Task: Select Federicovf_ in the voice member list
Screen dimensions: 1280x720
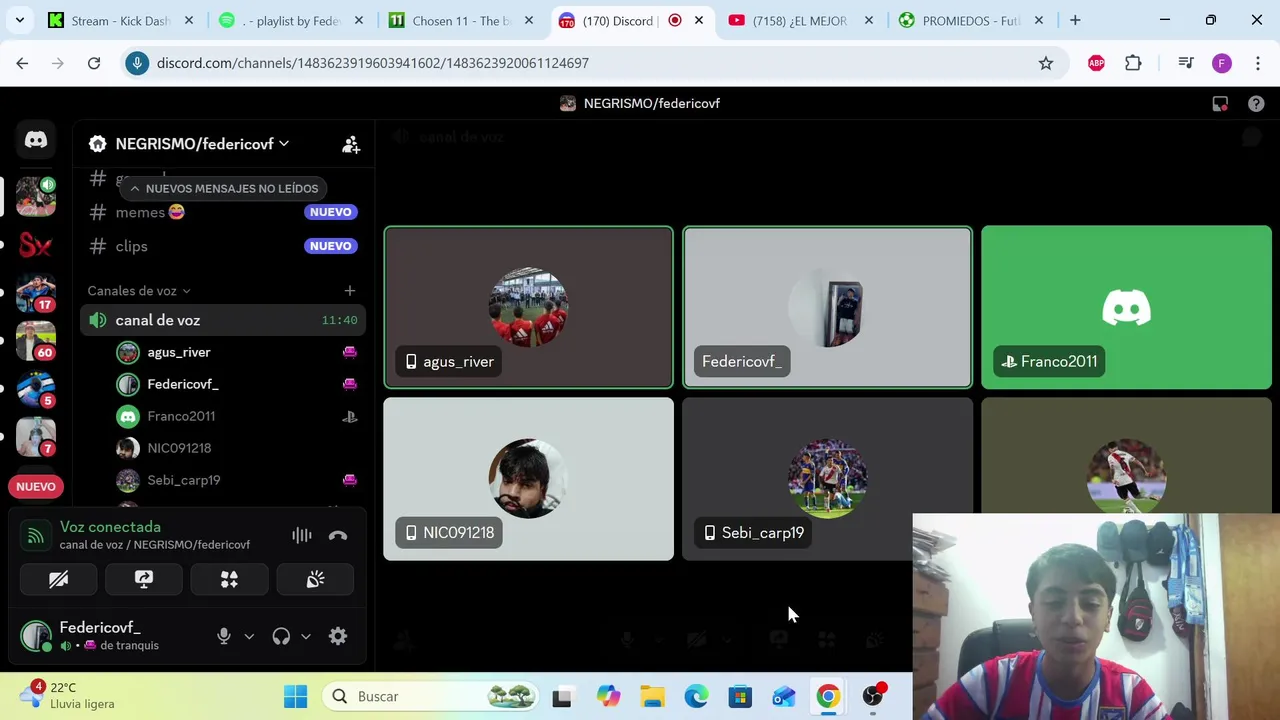Action: pos(237,384)
